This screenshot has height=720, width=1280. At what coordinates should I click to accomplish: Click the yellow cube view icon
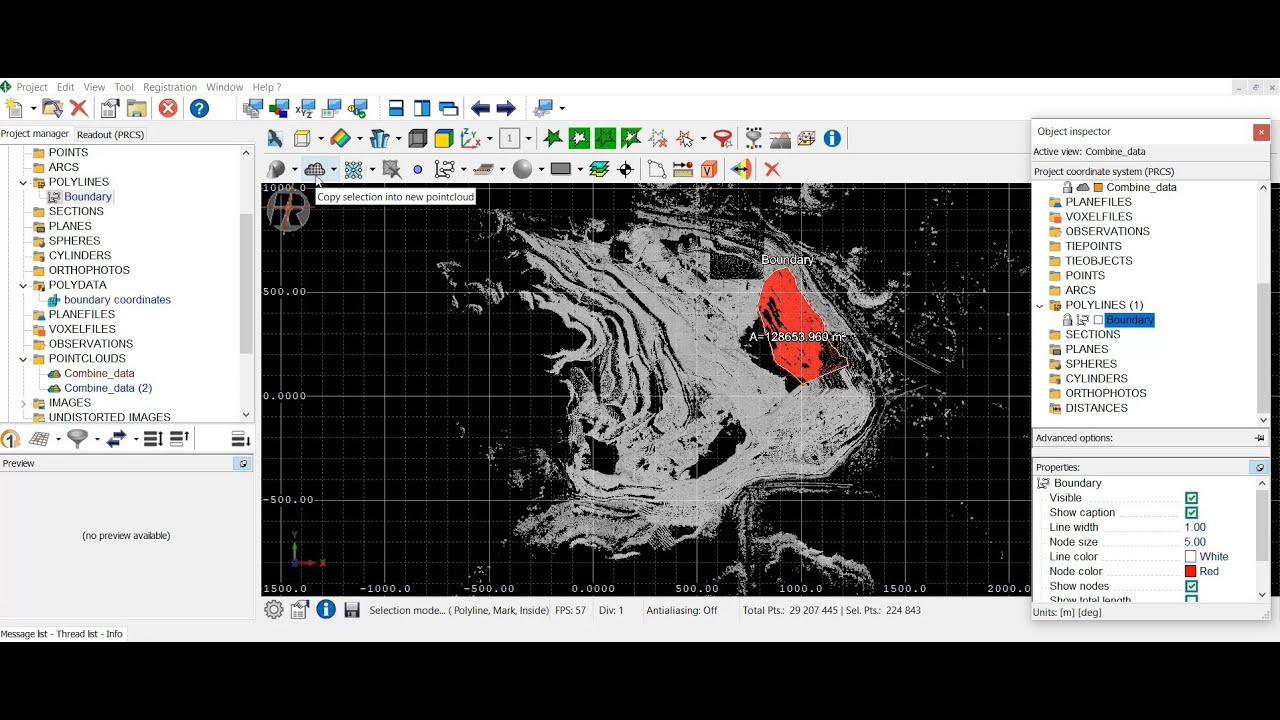pos(444,138)
